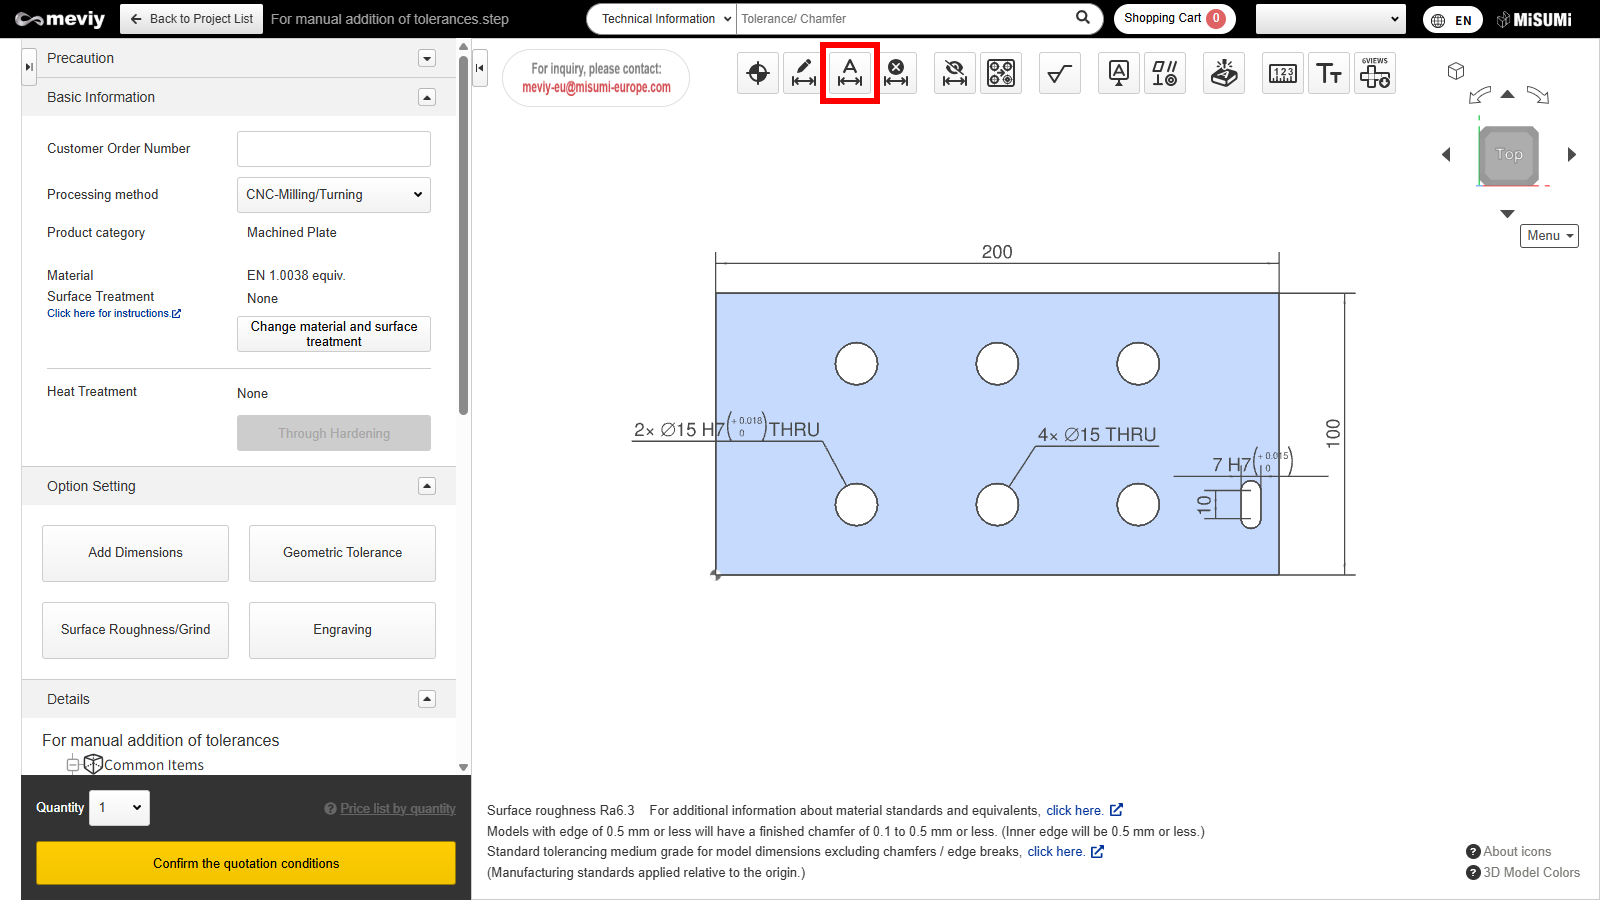Click the geometric tolerance symbols icon
This screenshot has height=900, width=1600.
tap(1165, 73)
